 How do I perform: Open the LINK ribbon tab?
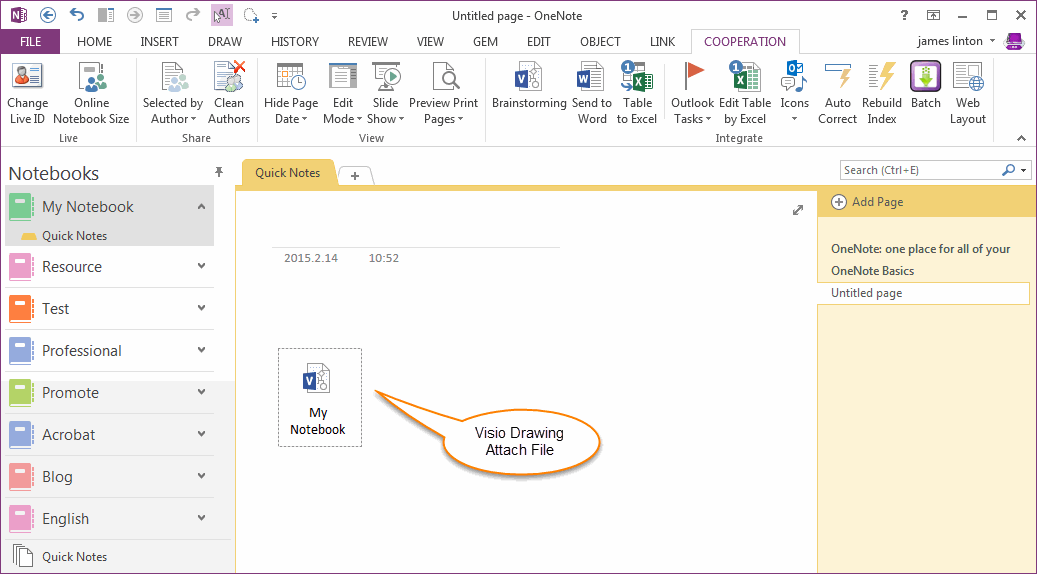click(662, 42)
